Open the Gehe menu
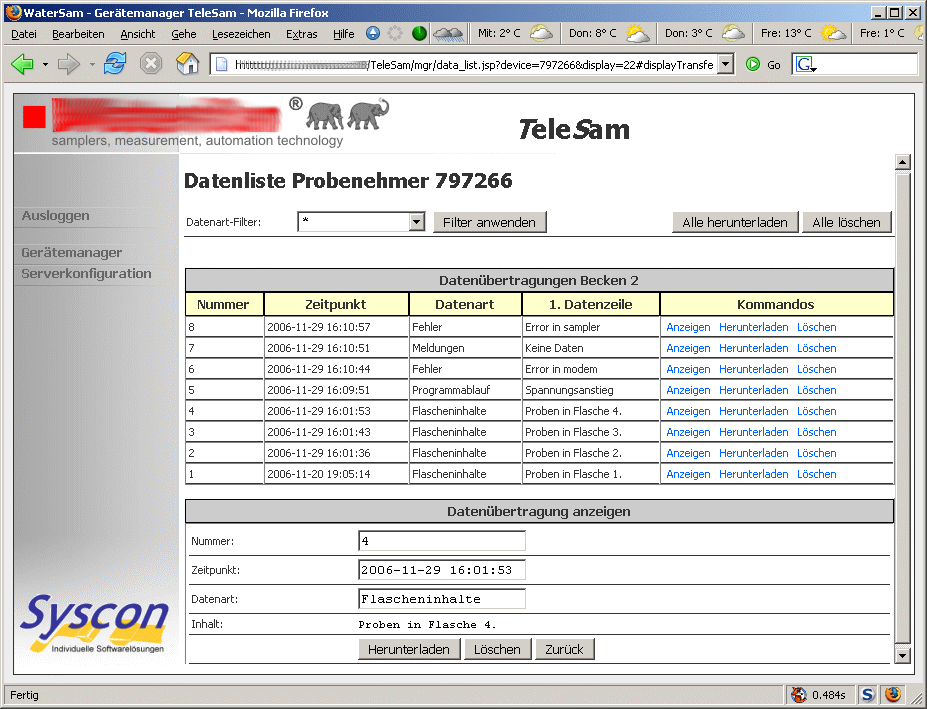The image size is (927, 709). pos(184,34)
